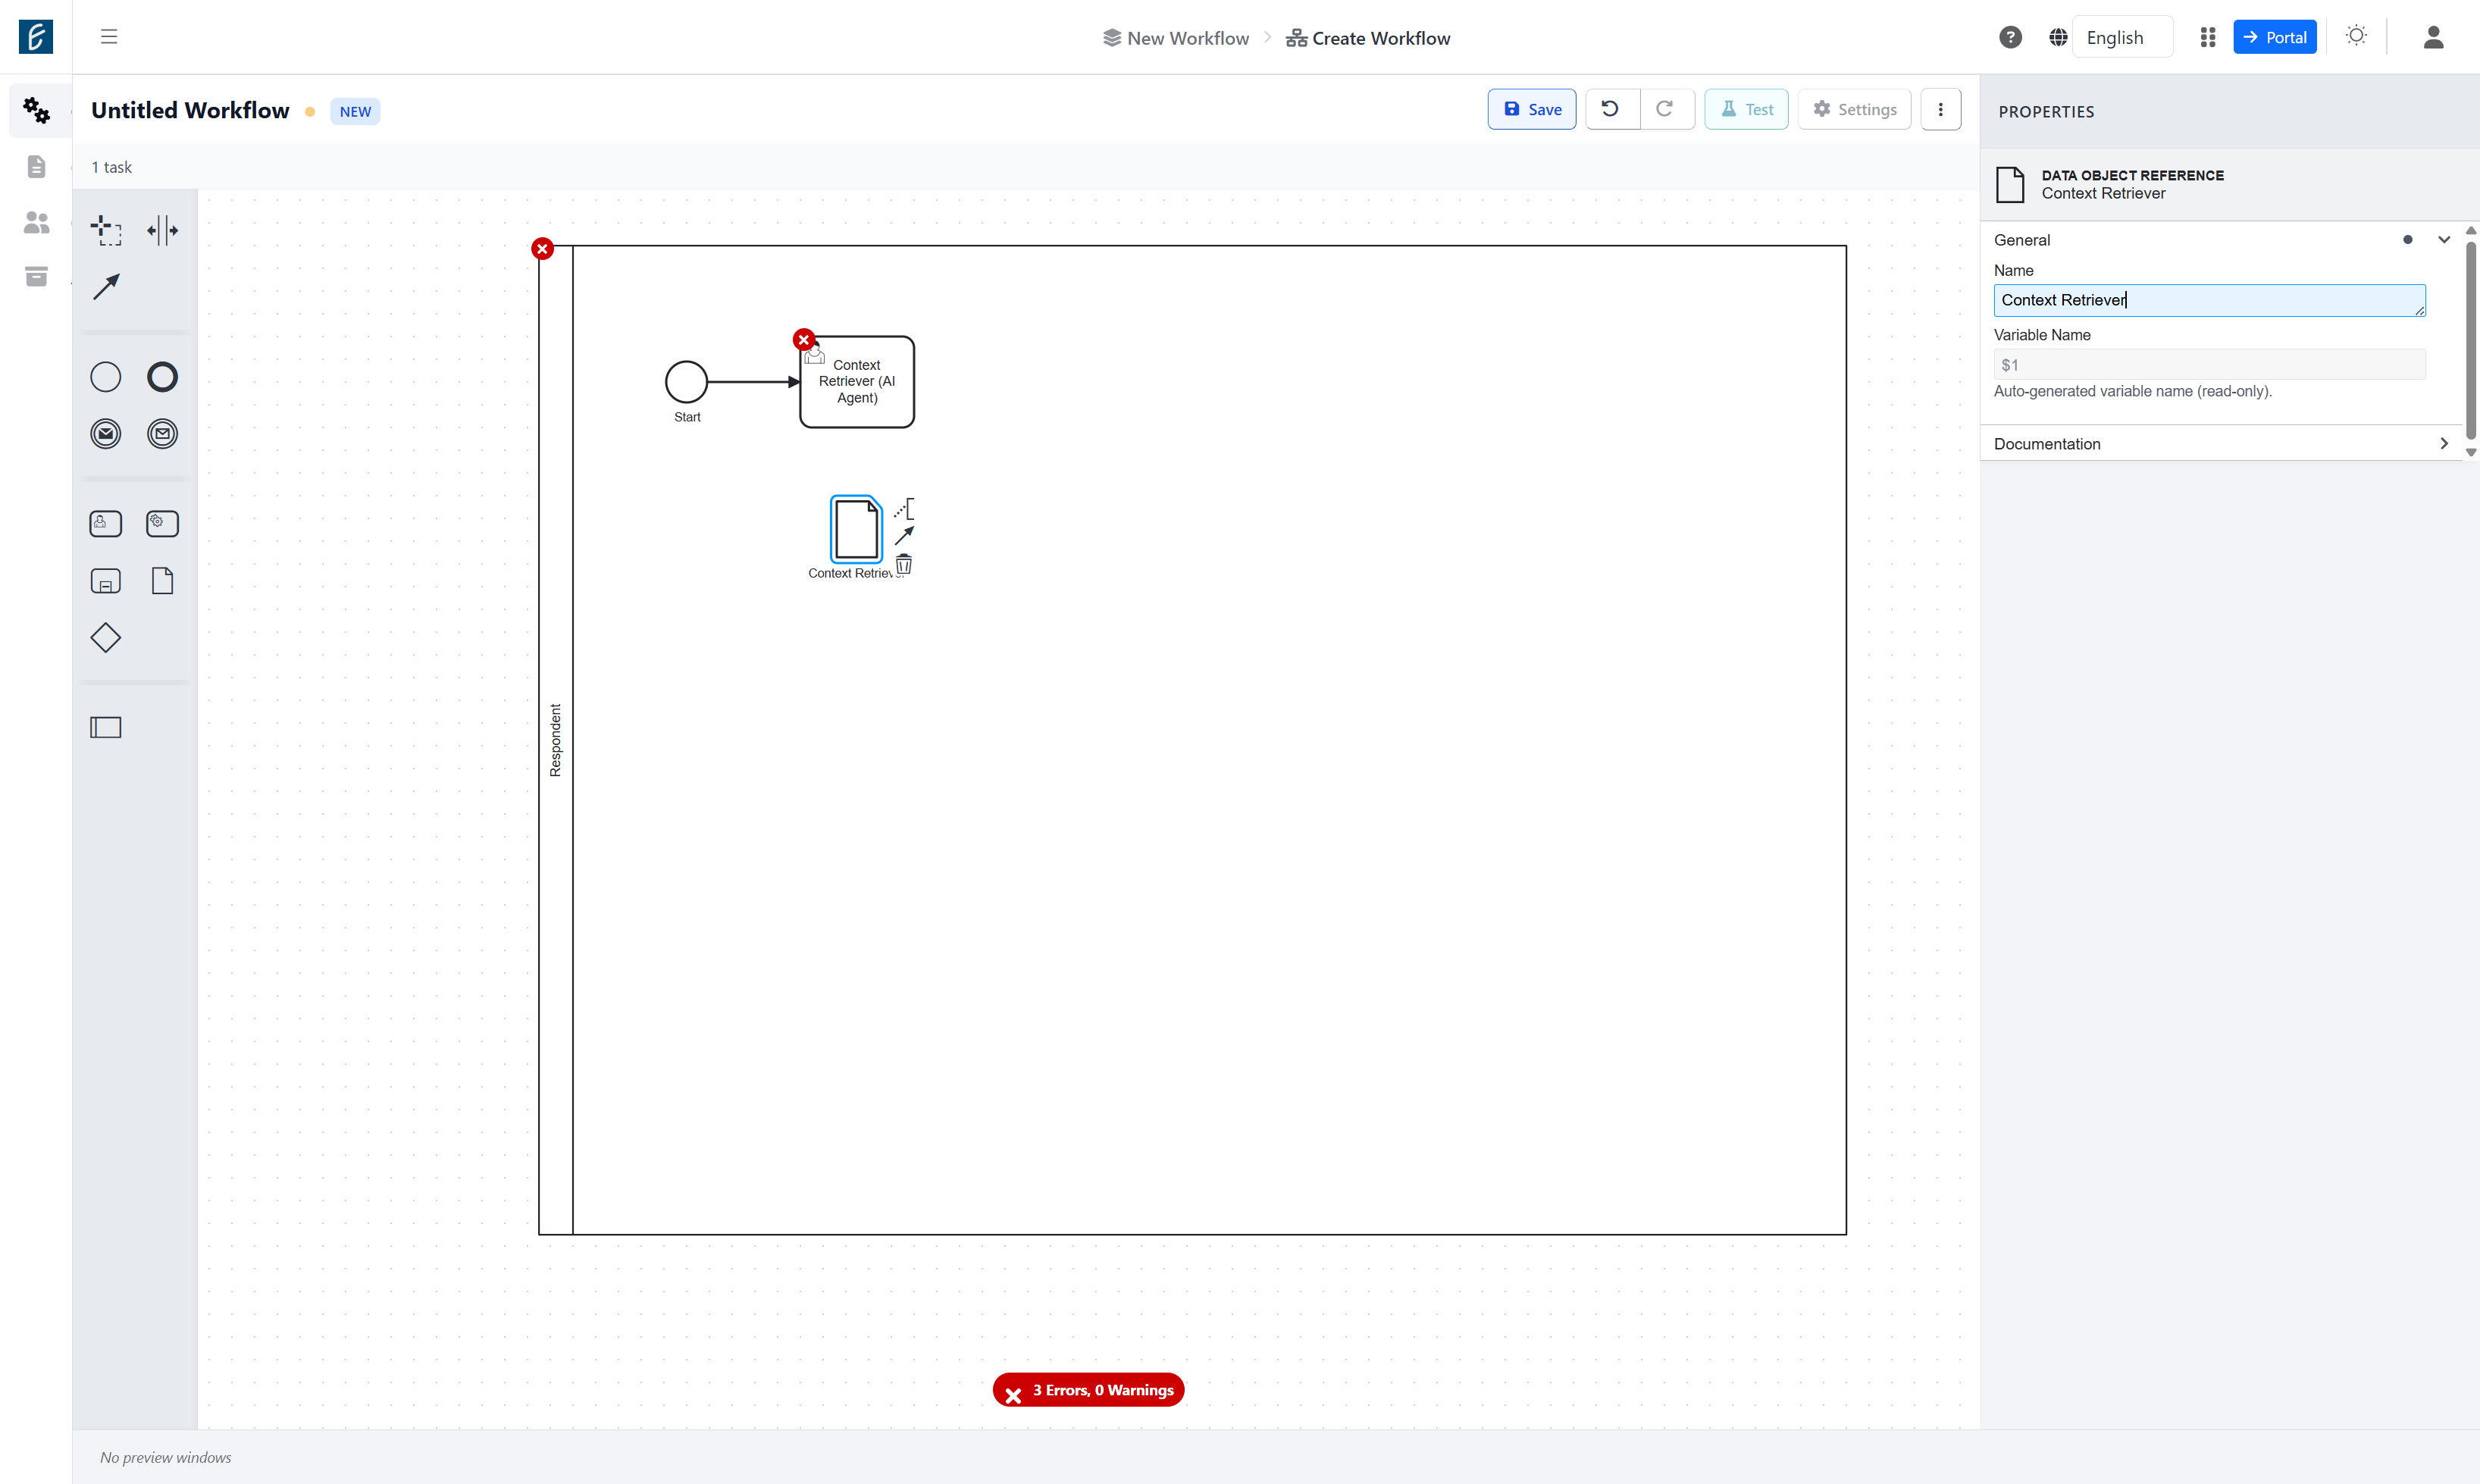This screenshot has height=1484, width=2480.
Task: Open the three-dot more options menu
Action: click(x=1940, y=109)
